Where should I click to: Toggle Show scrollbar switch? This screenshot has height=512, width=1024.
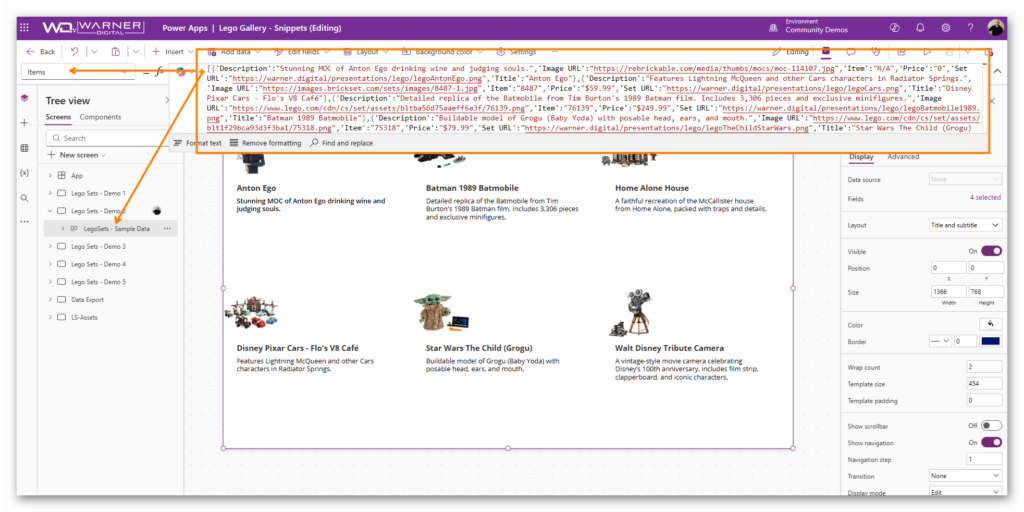(x=991, y=426)
